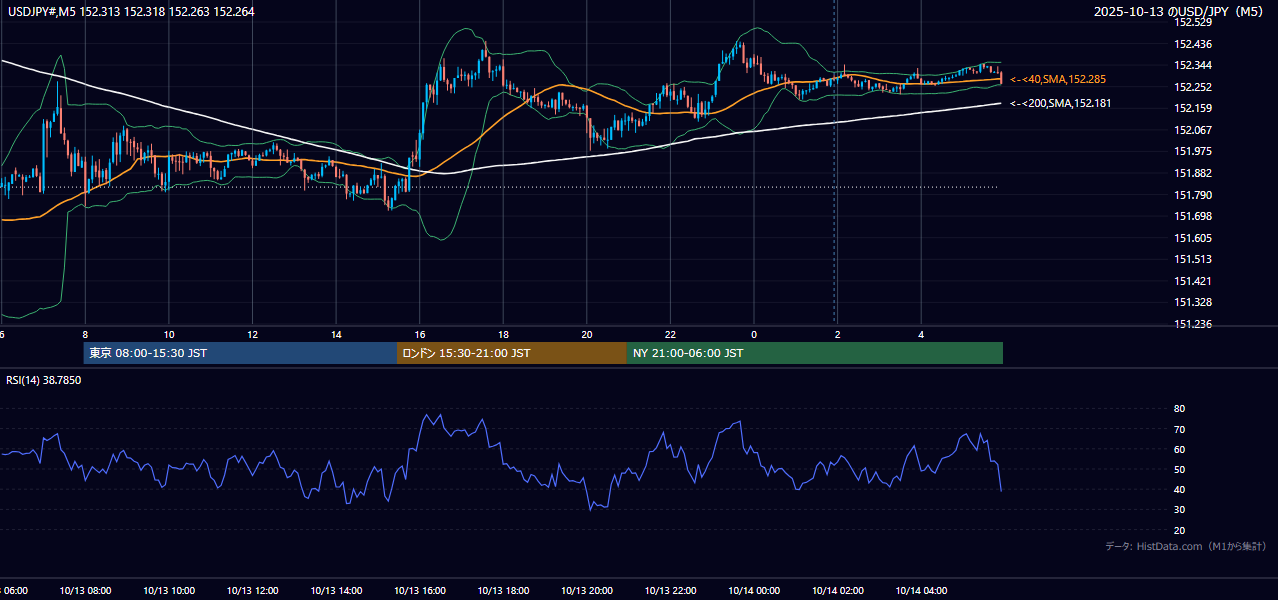The height and width of the screenshot is (600, 1278).
Task: Click the データ: HistData.com credit text
Action: [1185, 546]
